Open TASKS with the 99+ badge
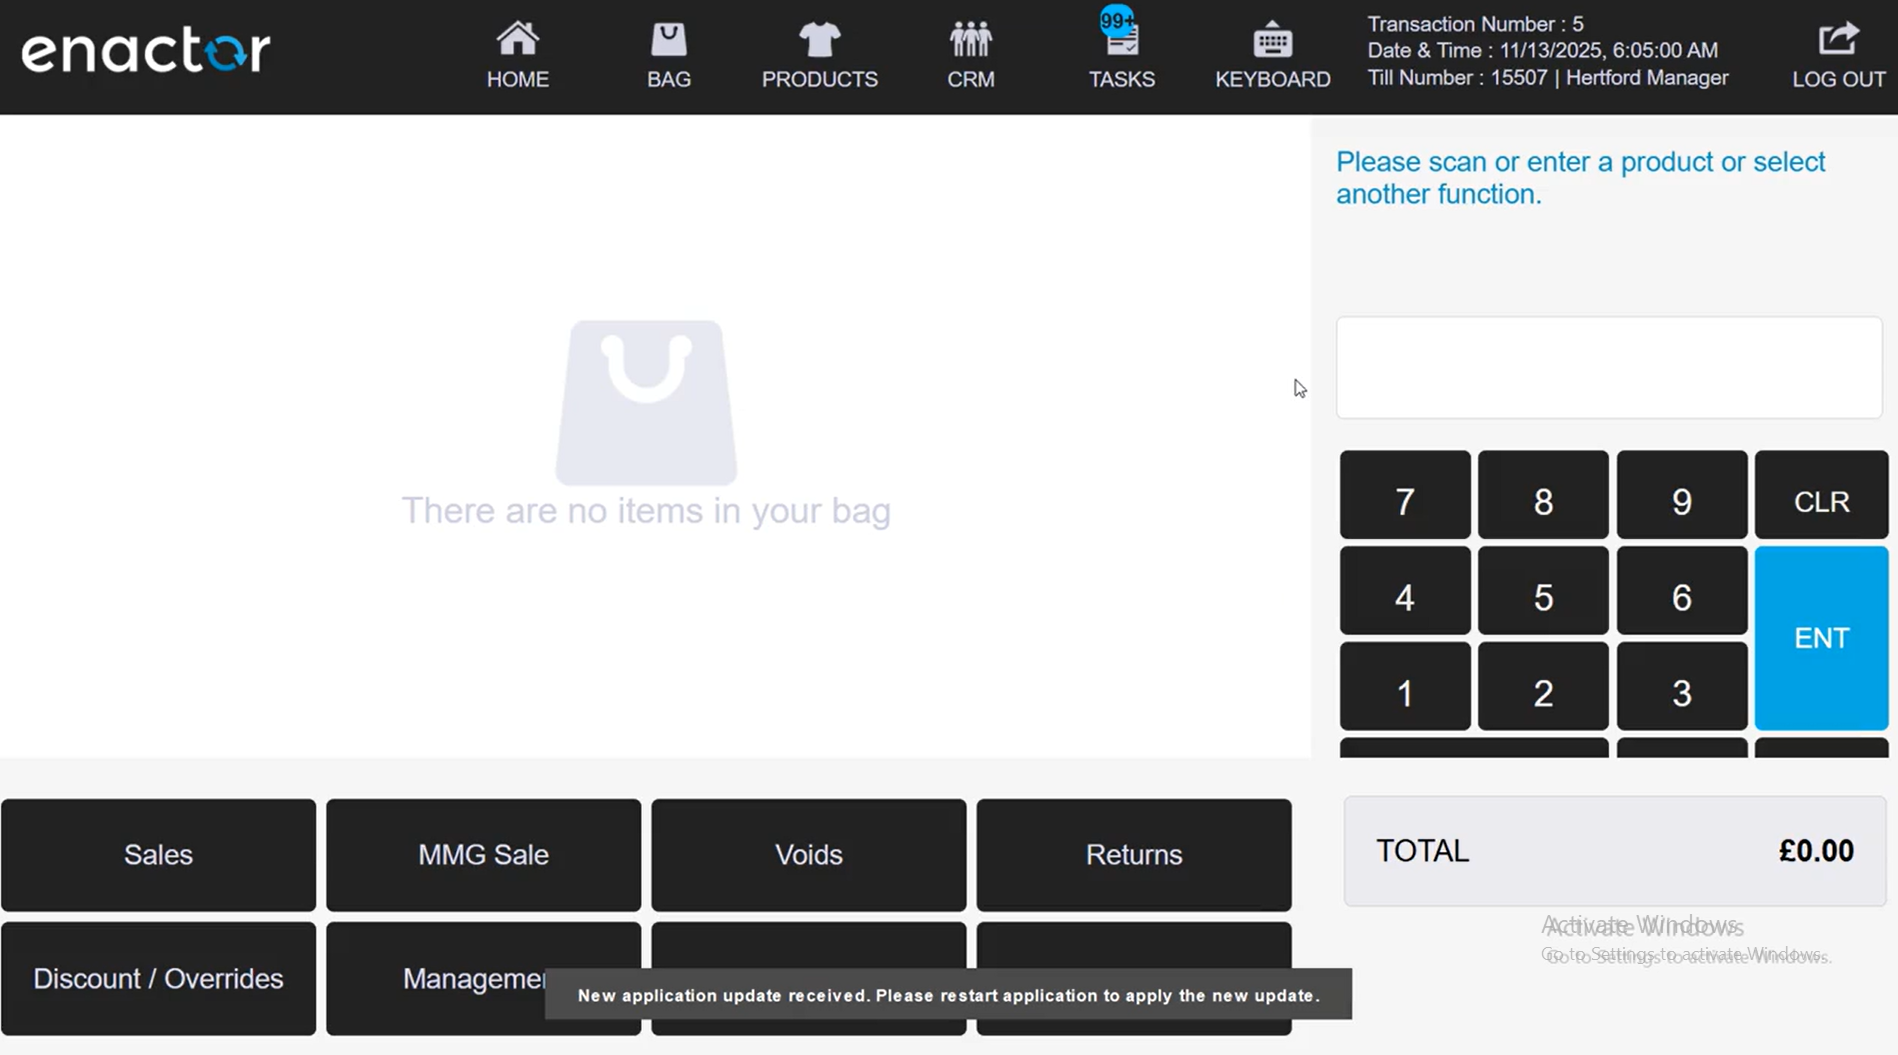This screenshot has height=1055, width=1898. pos(1122,52)
